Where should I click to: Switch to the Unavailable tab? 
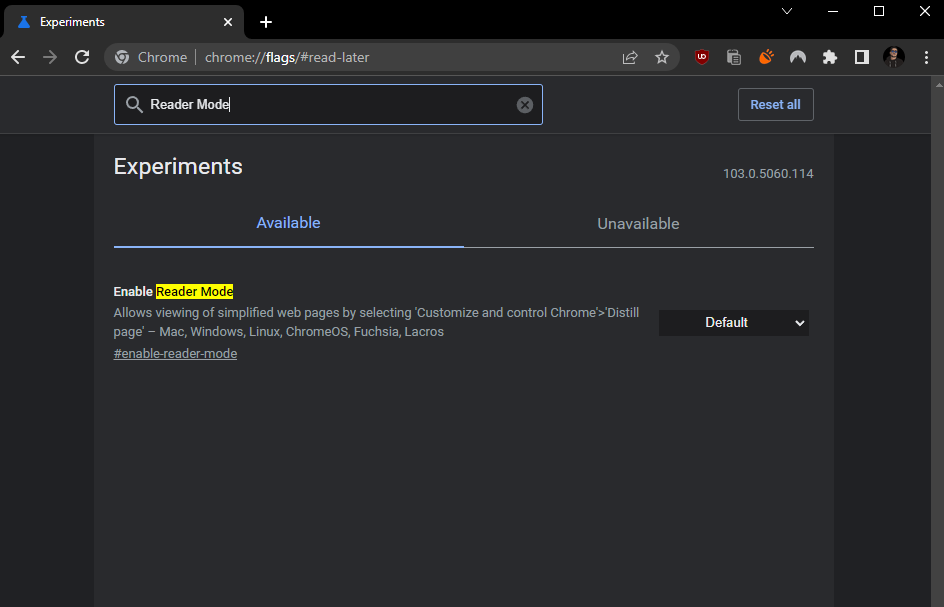pyautogui.click(x=638, y=223)
